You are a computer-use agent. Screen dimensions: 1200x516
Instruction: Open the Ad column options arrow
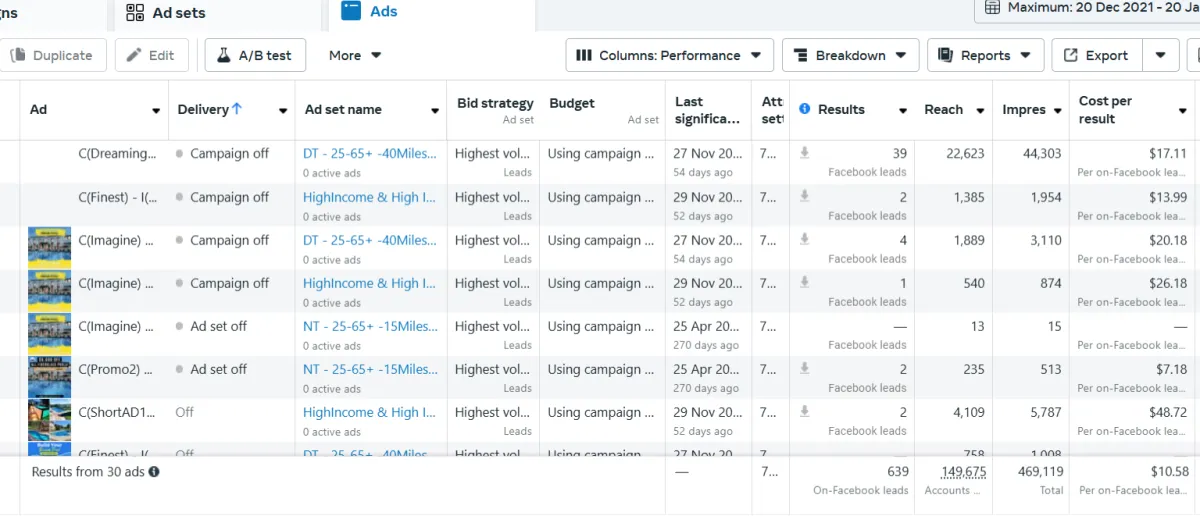[x=156, y=111]
